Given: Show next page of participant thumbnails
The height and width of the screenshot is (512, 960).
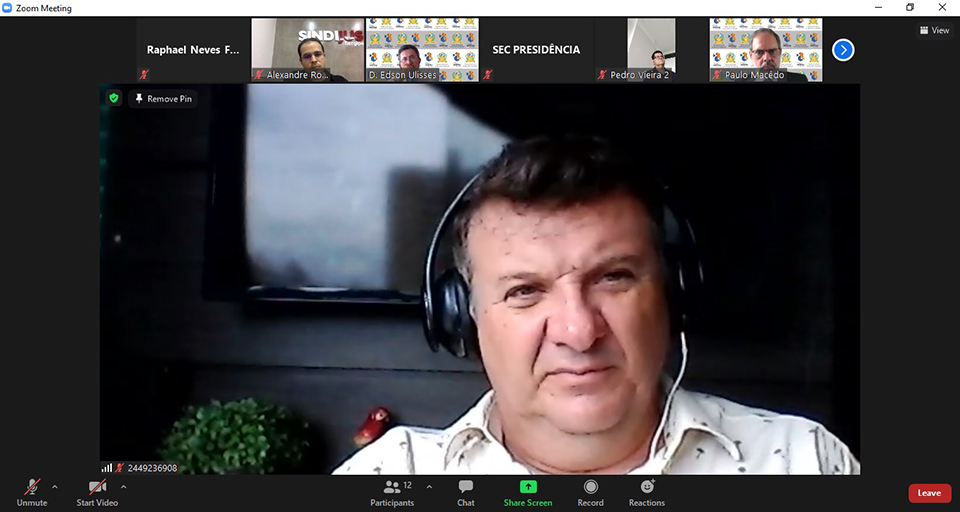Looking at the screenshot, I should point(843,49).
